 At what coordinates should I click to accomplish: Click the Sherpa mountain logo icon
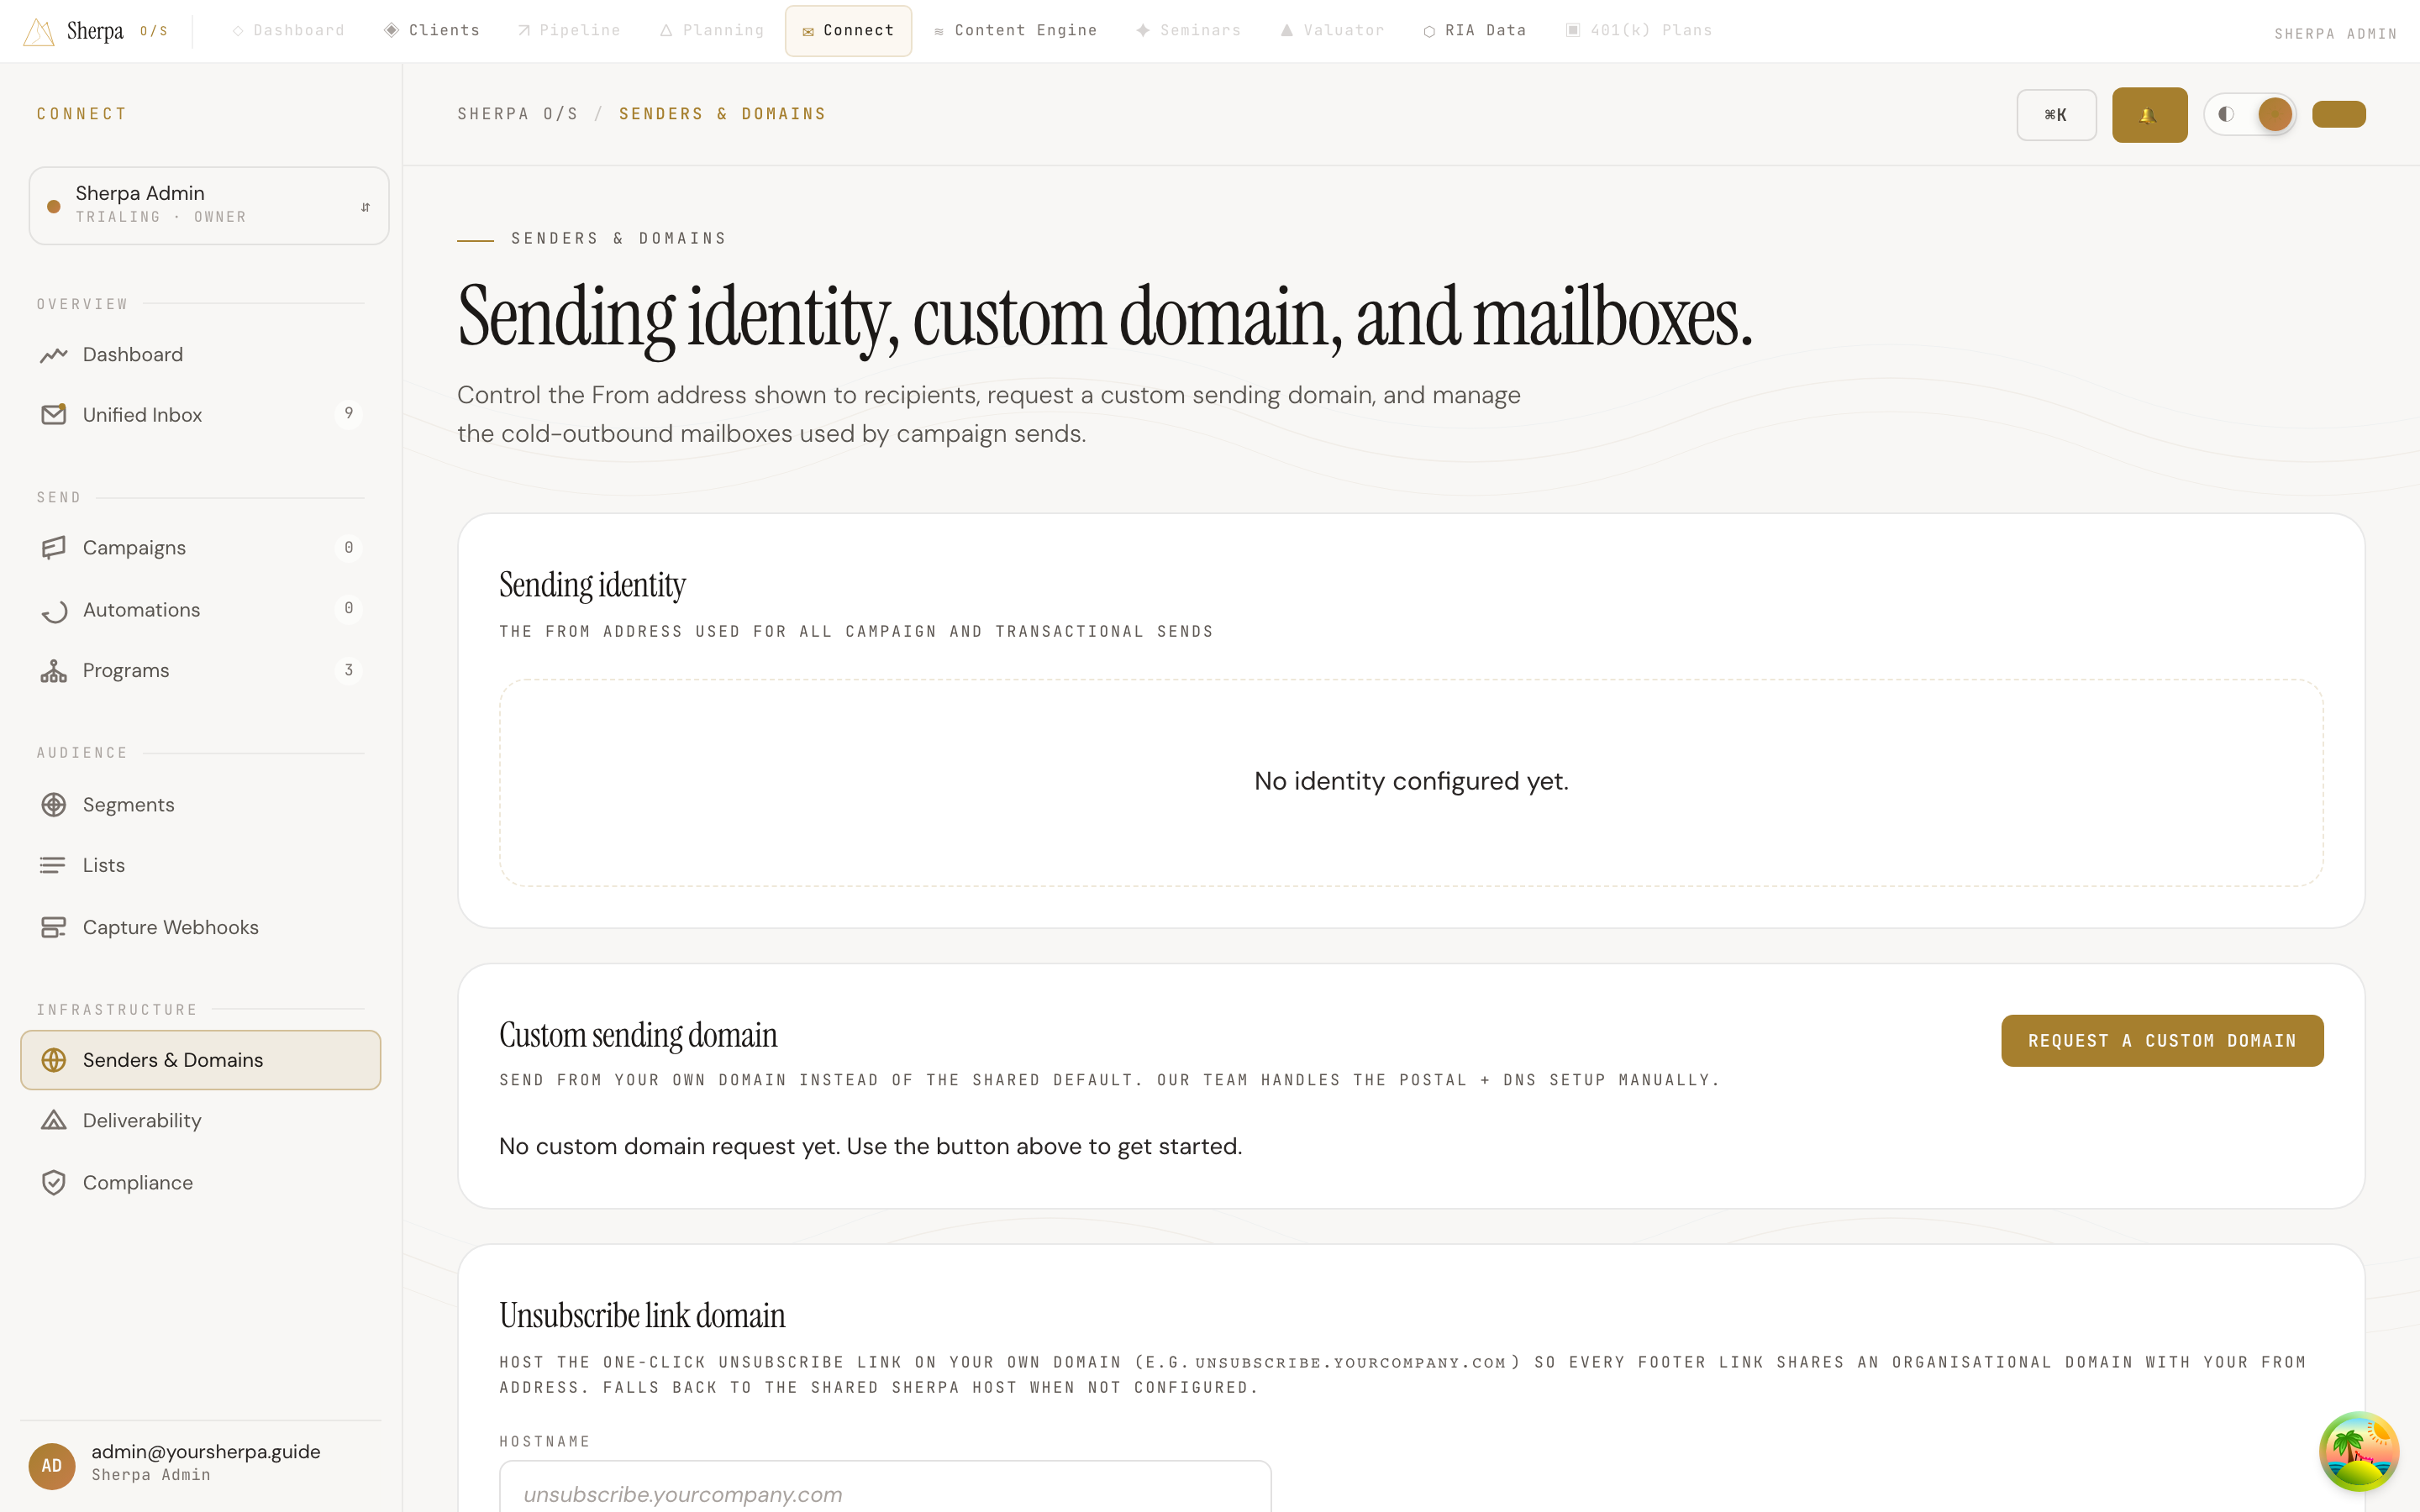(x=38, y=32)
